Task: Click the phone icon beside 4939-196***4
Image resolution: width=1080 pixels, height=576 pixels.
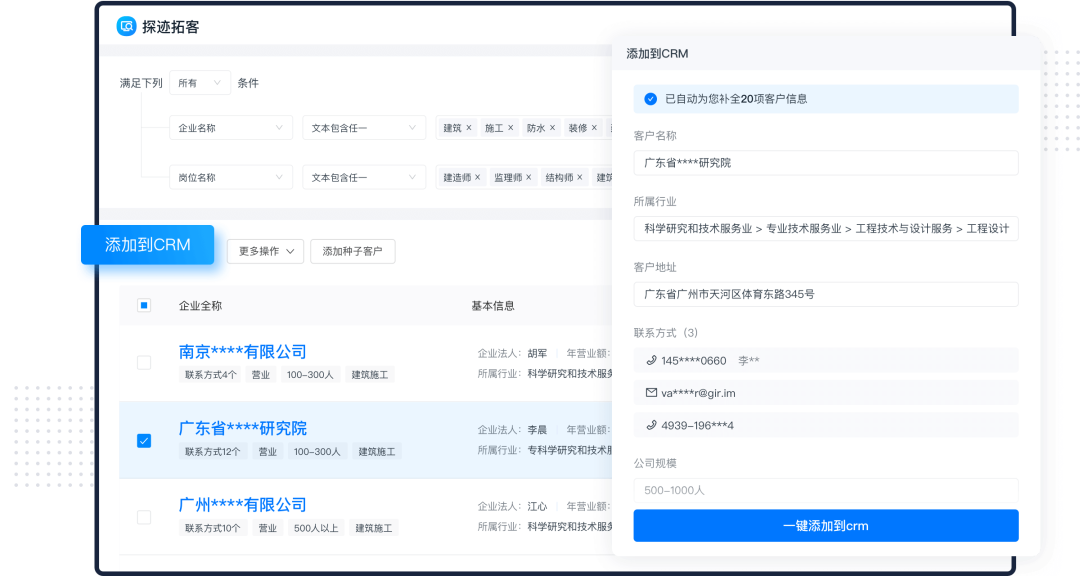Action: click(x=650, y=424)
